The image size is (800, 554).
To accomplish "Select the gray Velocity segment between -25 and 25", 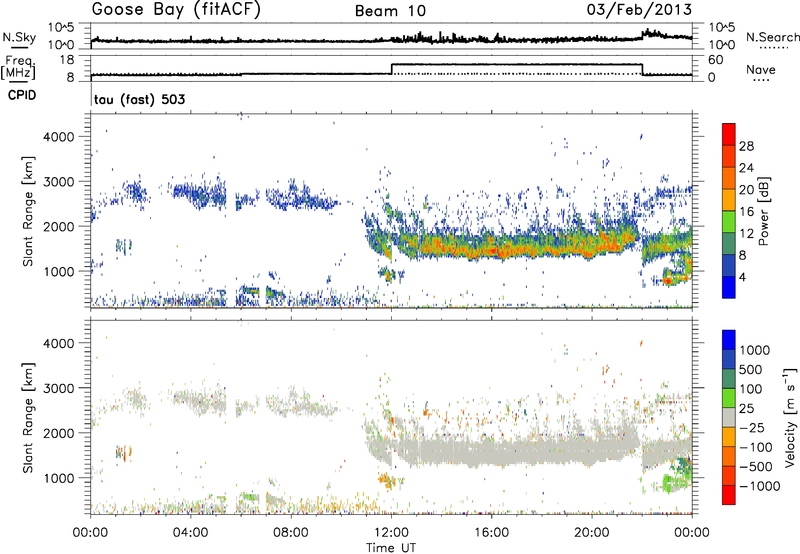I will tap(729, 417).
